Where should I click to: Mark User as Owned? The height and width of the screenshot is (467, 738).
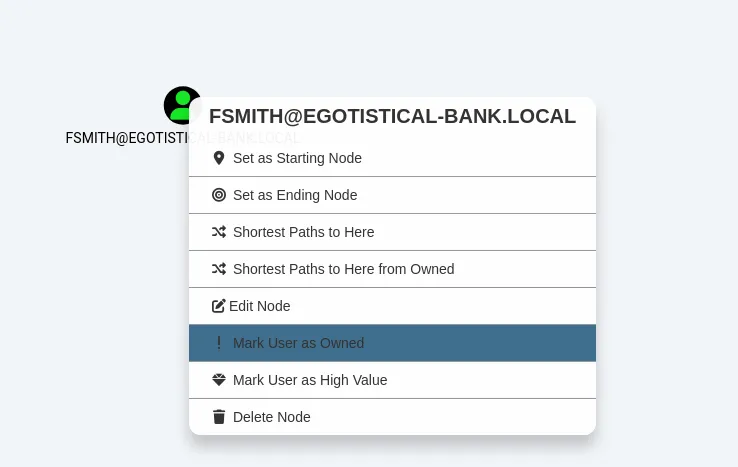pyautogui.click(x=298, y=343)
